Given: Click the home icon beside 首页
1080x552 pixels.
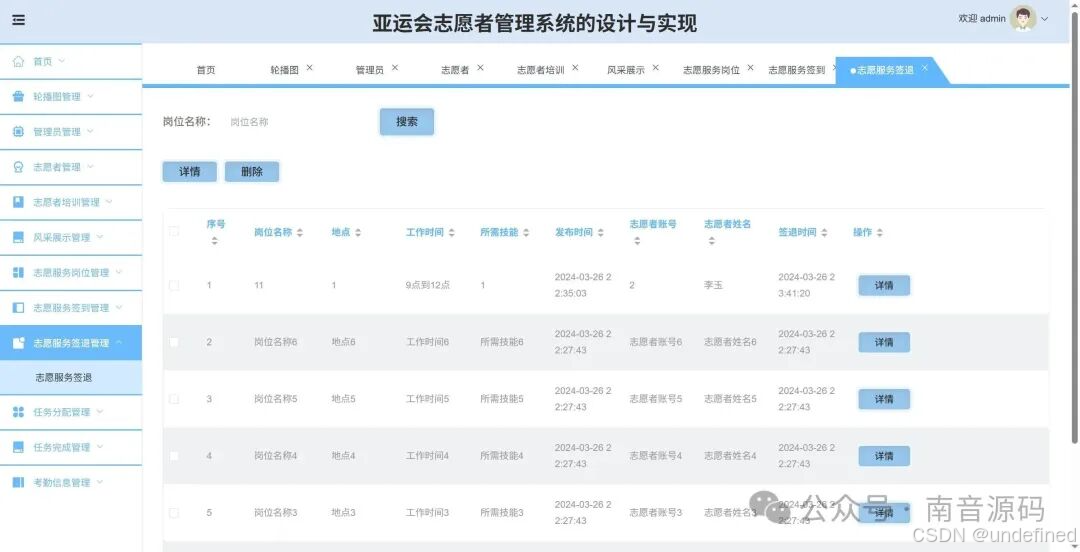Looking at the screenshot, I should (x=19, y=61).
